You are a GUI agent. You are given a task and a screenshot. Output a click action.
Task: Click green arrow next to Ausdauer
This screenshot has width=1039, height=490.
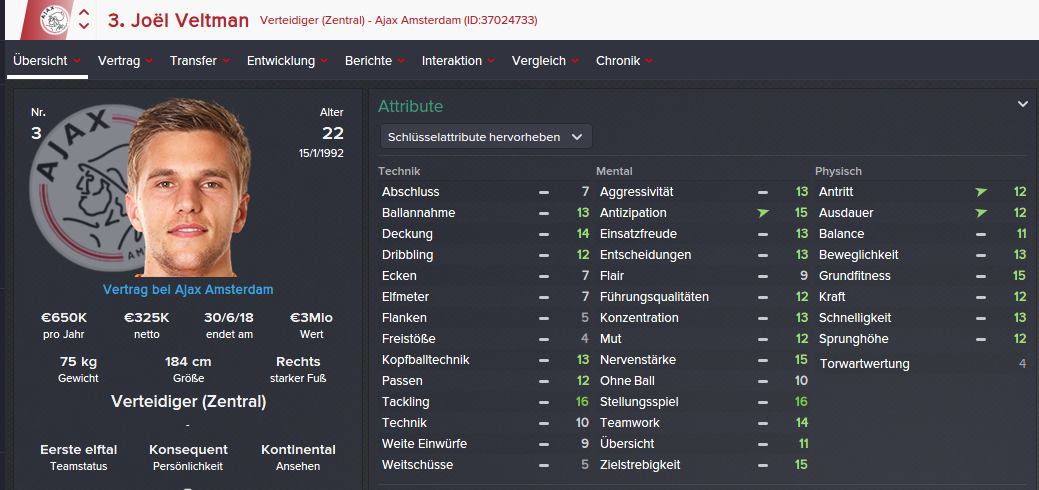981,213
